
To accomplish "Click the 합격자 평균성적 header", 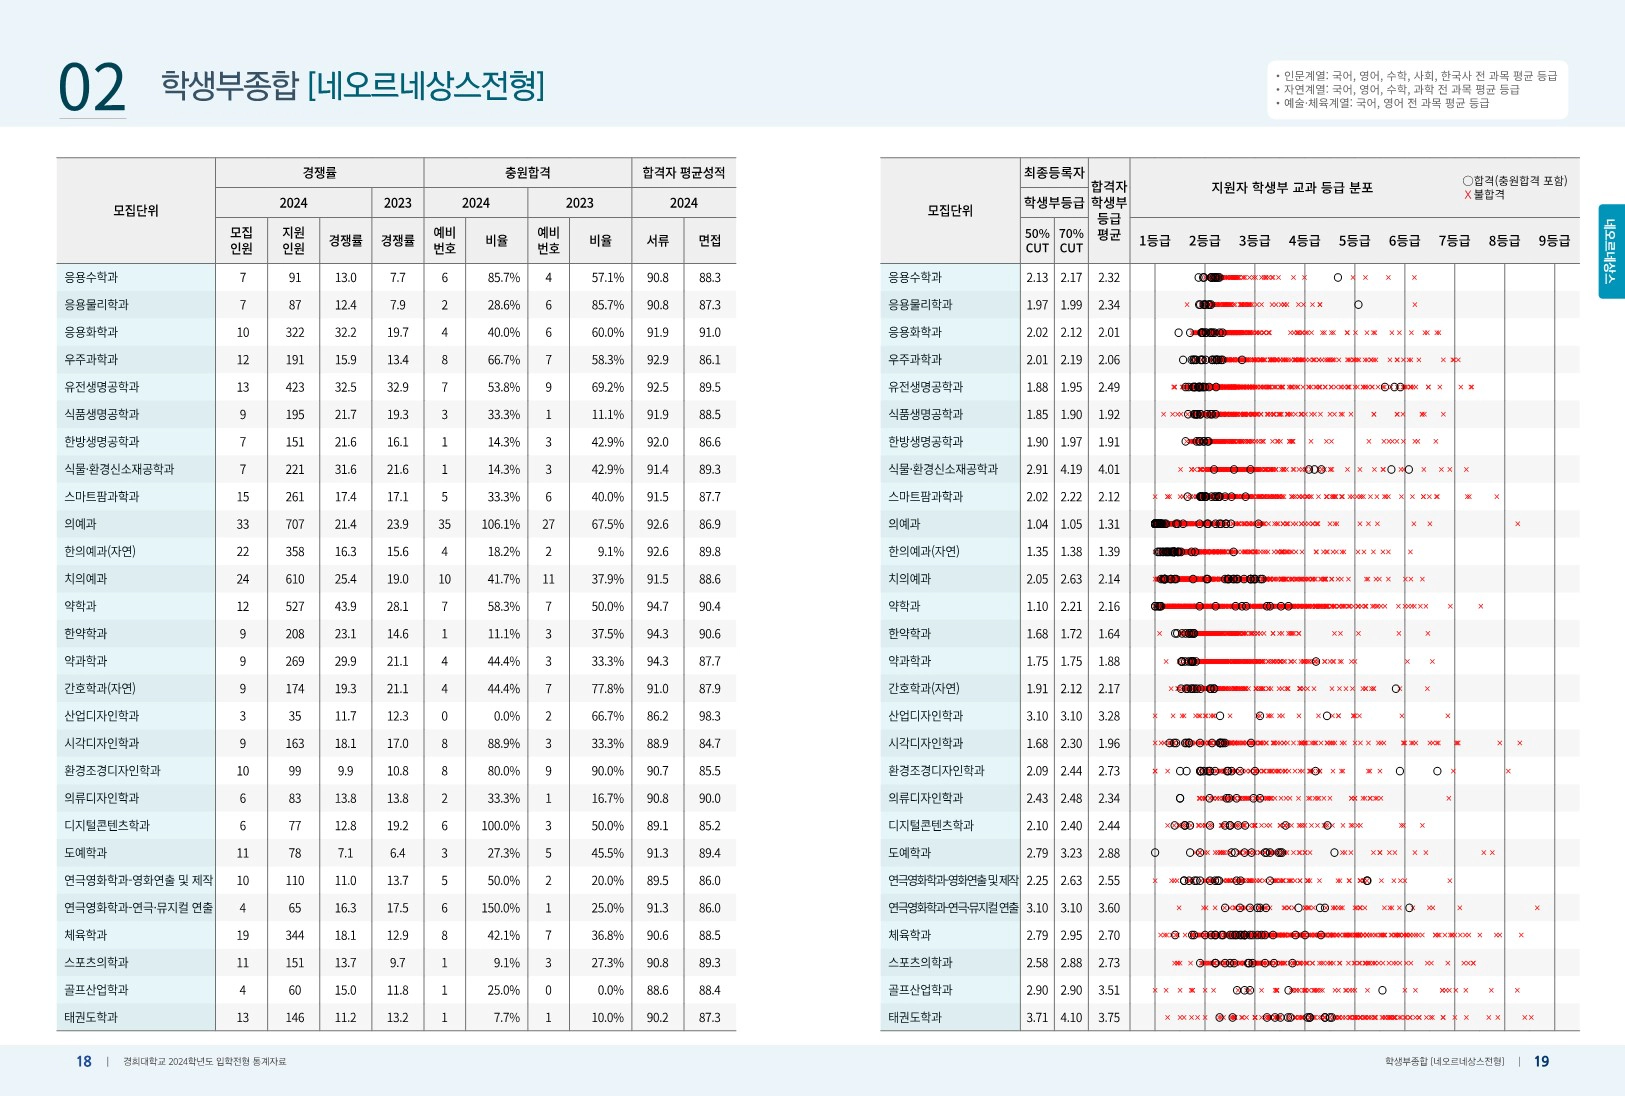I will point(683,170).
